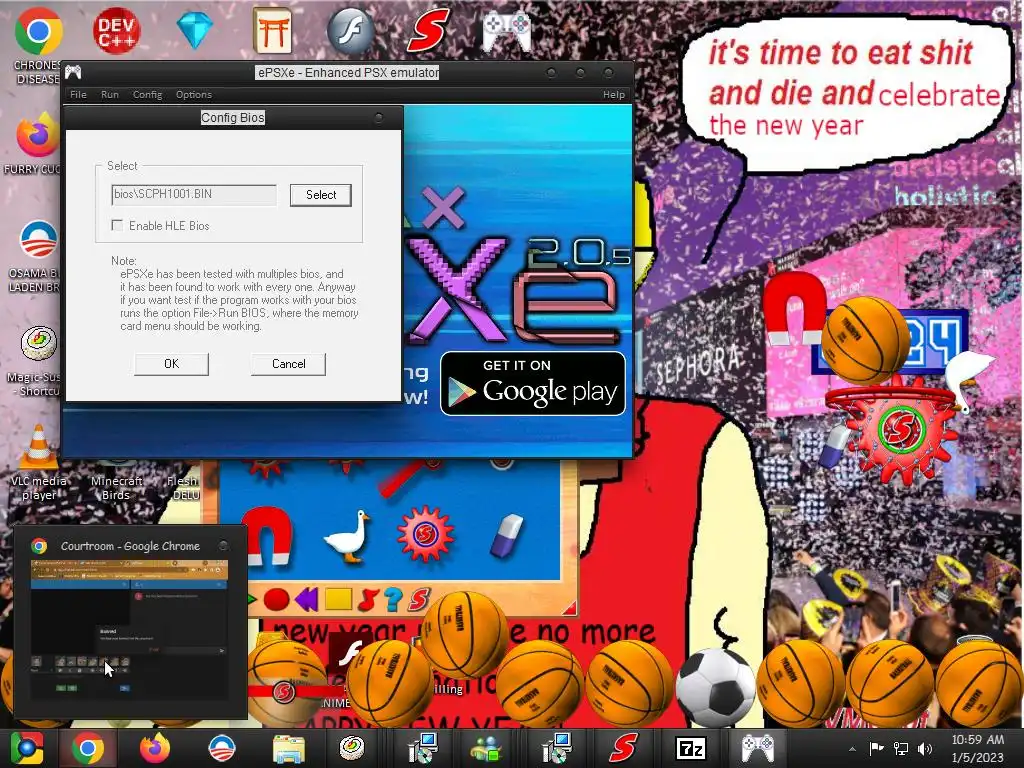Open the Options menu in ePSXe

pyautogui.click(x=194, y=95)
